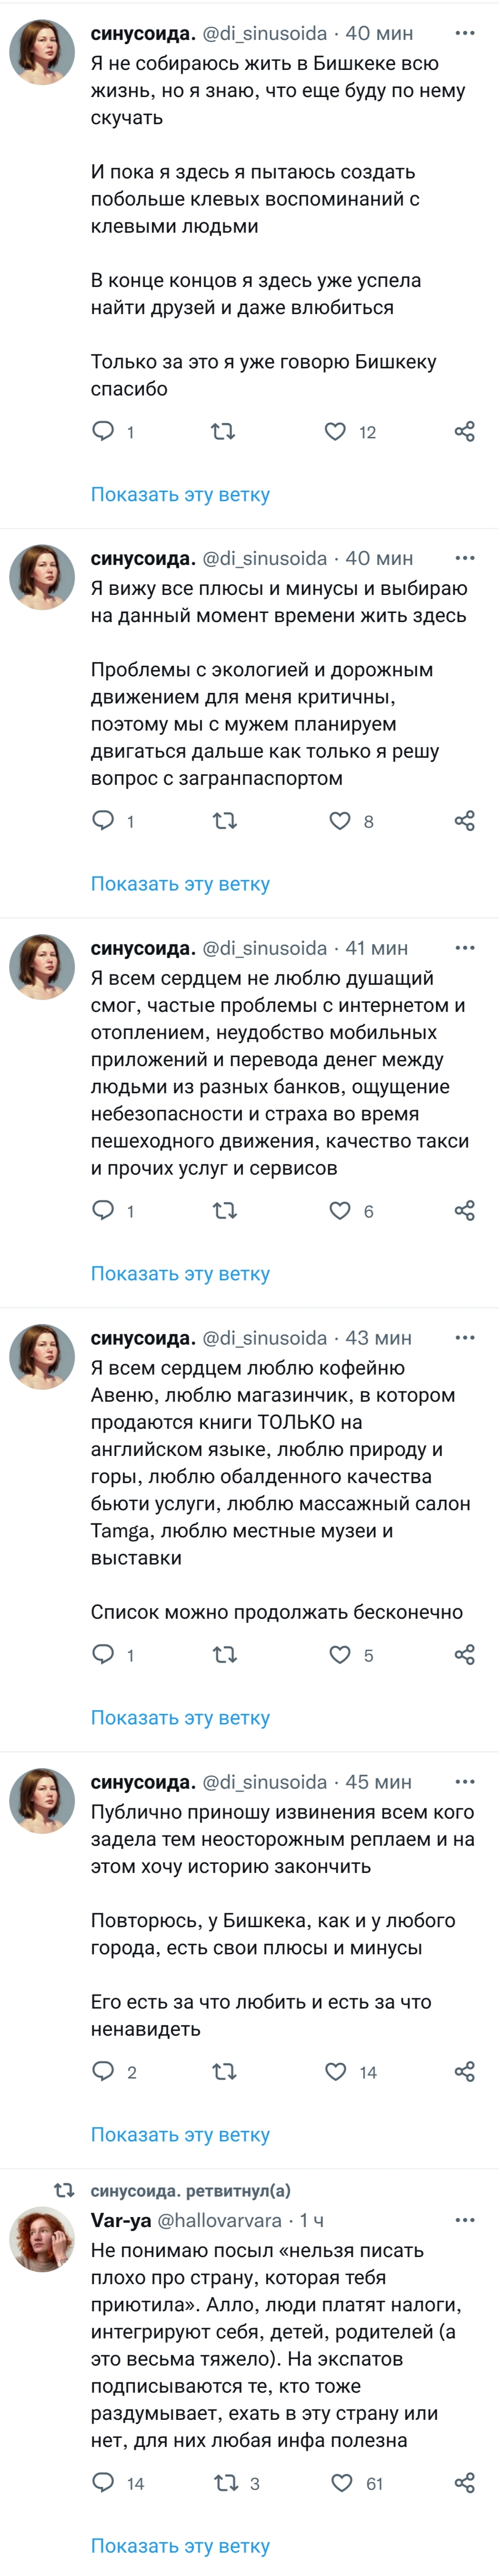Open more options on the first tweet
The width and height of the screenshot is (500, 2576).
465,33
